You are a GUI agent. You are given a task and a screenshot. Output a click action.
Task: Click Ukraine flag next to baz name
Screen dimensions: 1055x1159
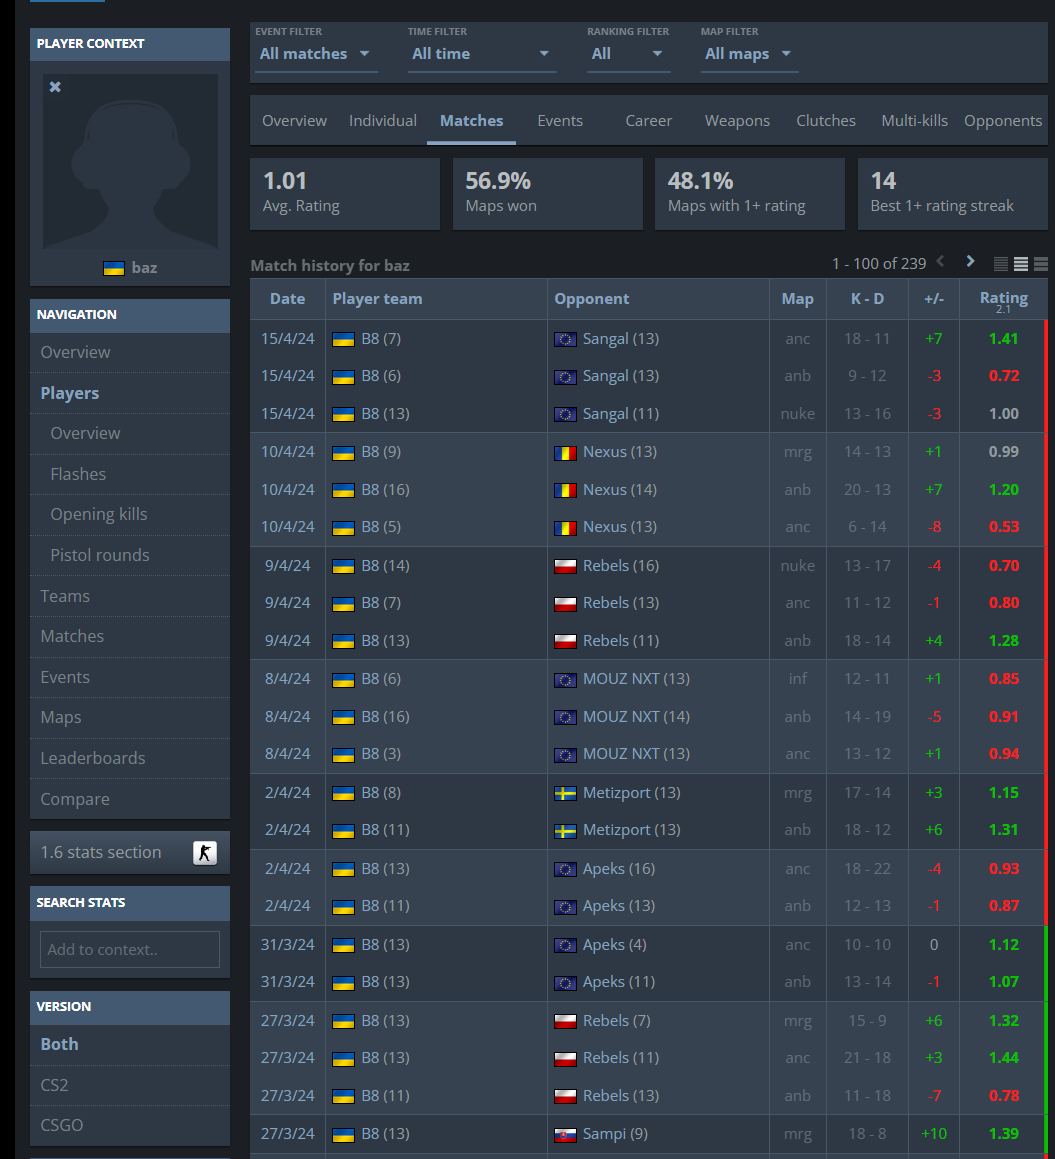114,268
